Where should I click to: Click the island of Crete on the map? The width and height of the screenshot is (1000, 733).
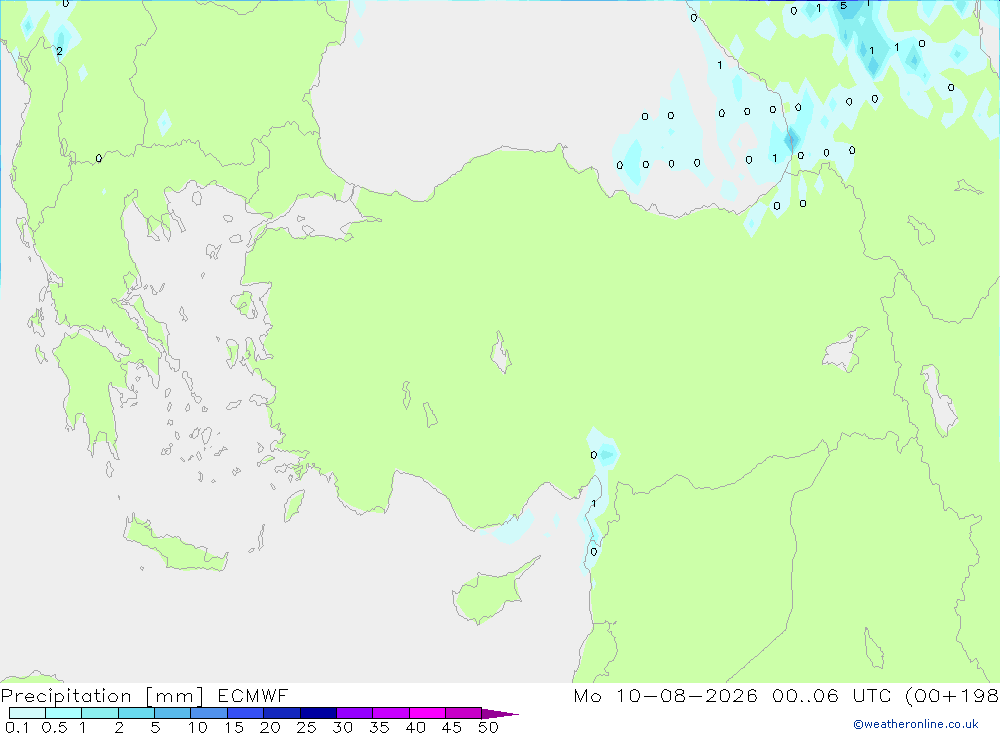[175, 546]
